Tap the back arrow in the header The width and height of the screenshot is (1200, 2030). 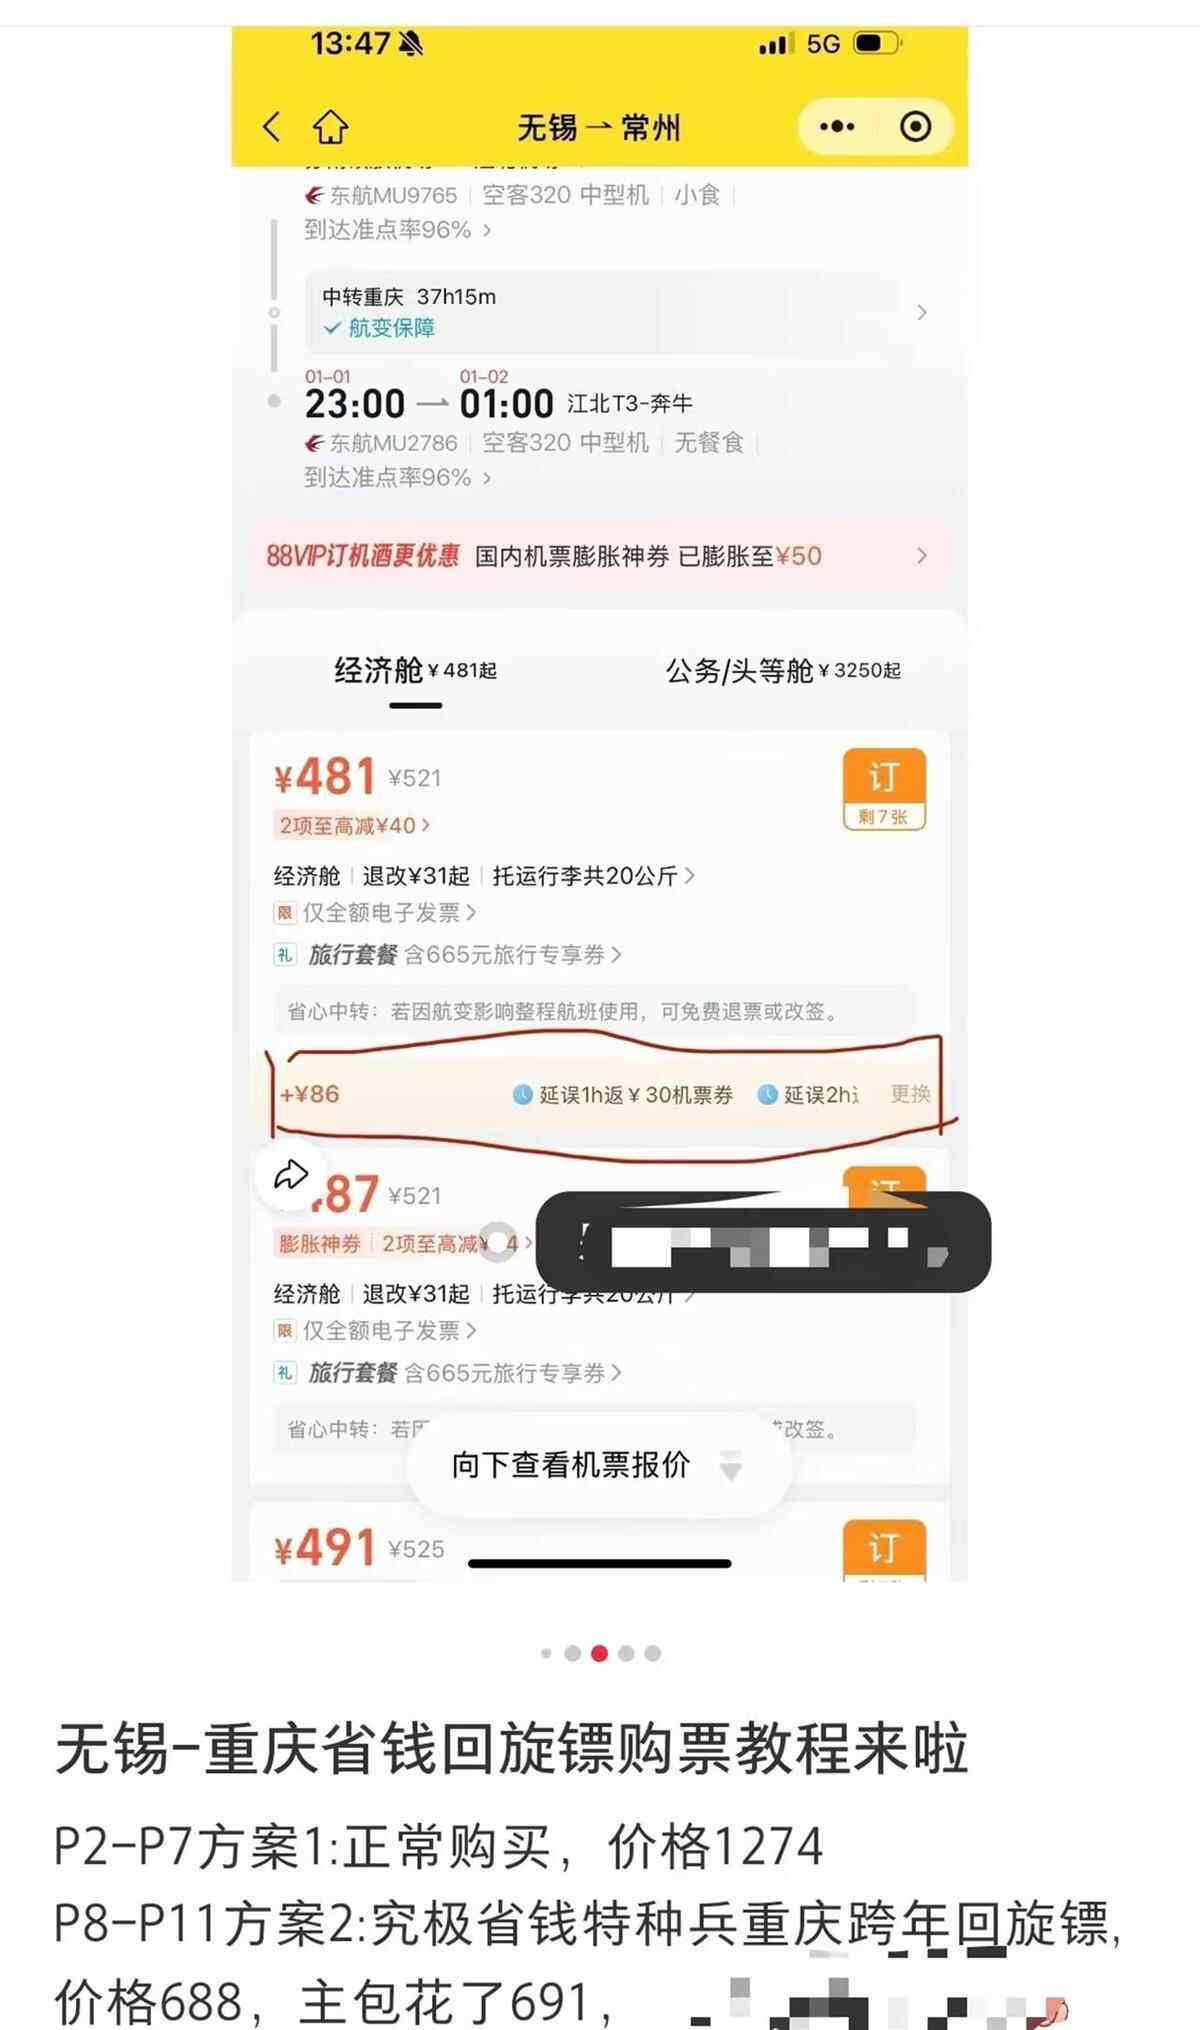point(271,127)
